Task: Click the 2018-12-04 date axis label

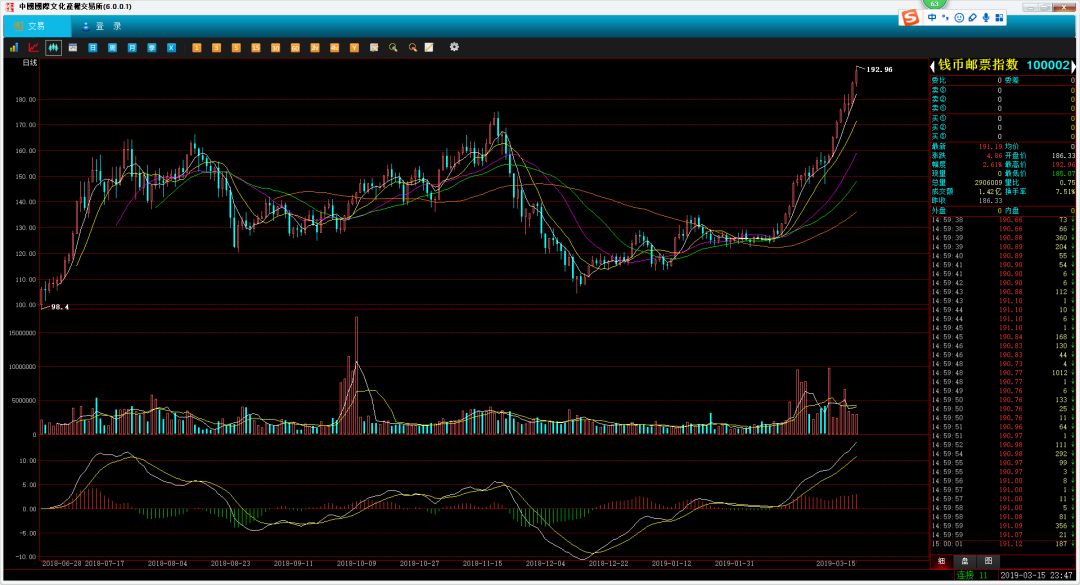Action: (545, 564)
